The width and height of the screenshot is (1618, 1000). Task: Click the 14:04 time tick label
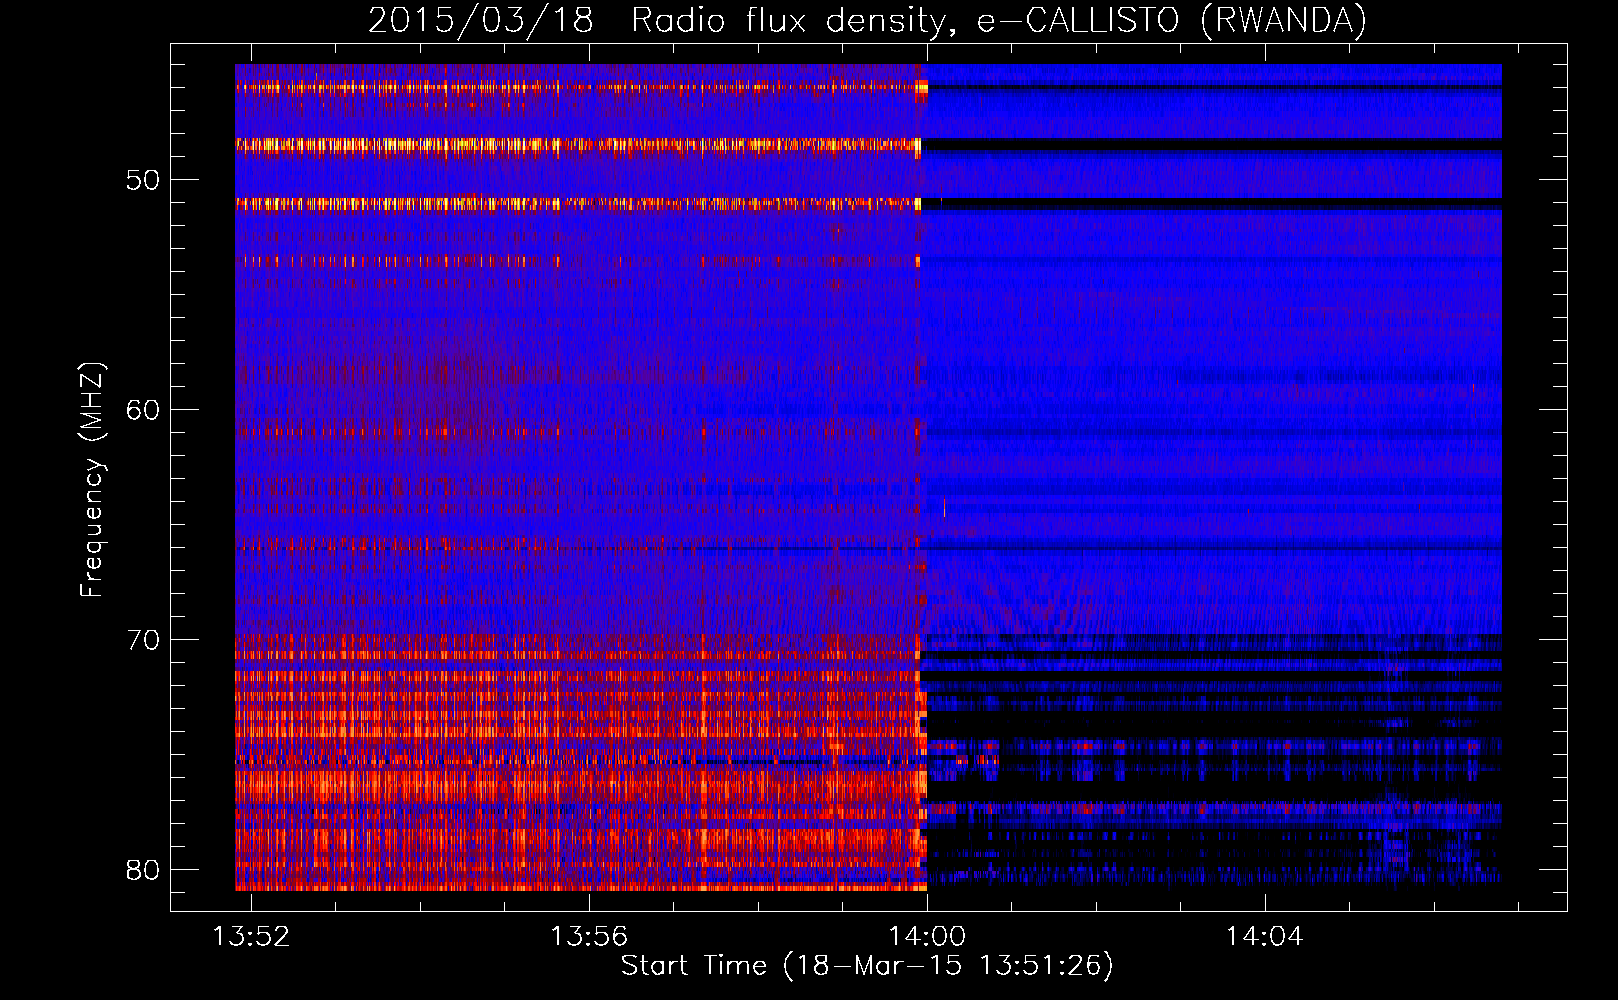1265,936
